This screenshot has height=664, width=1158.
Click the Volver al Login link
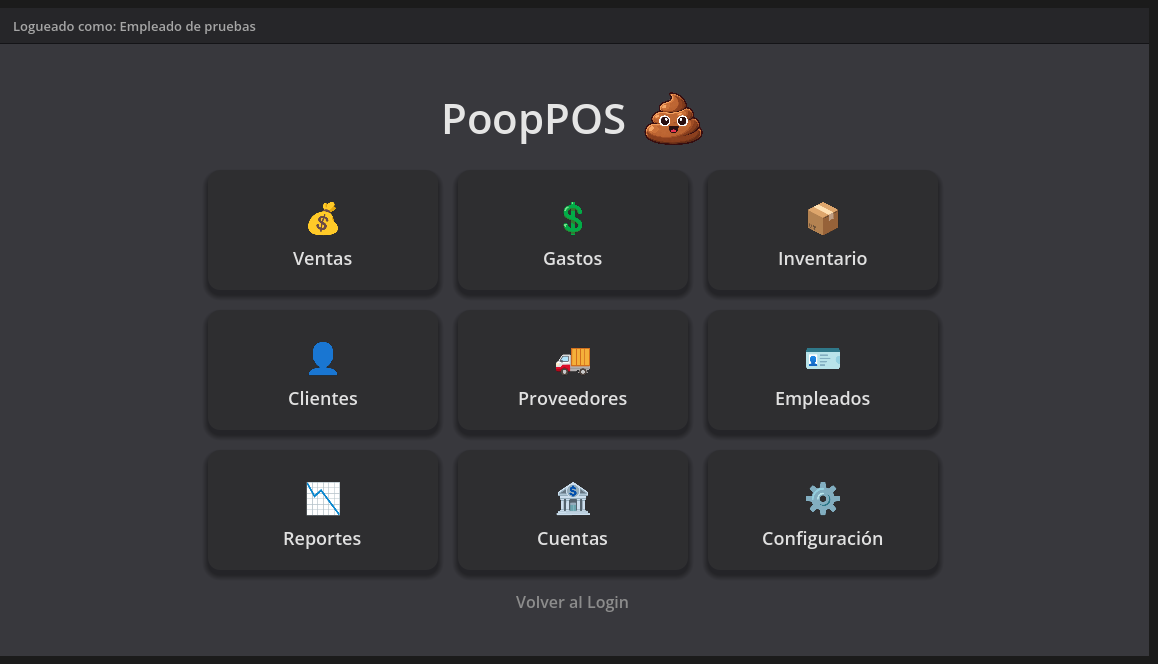pyautogui.click(x=572, y=602)
